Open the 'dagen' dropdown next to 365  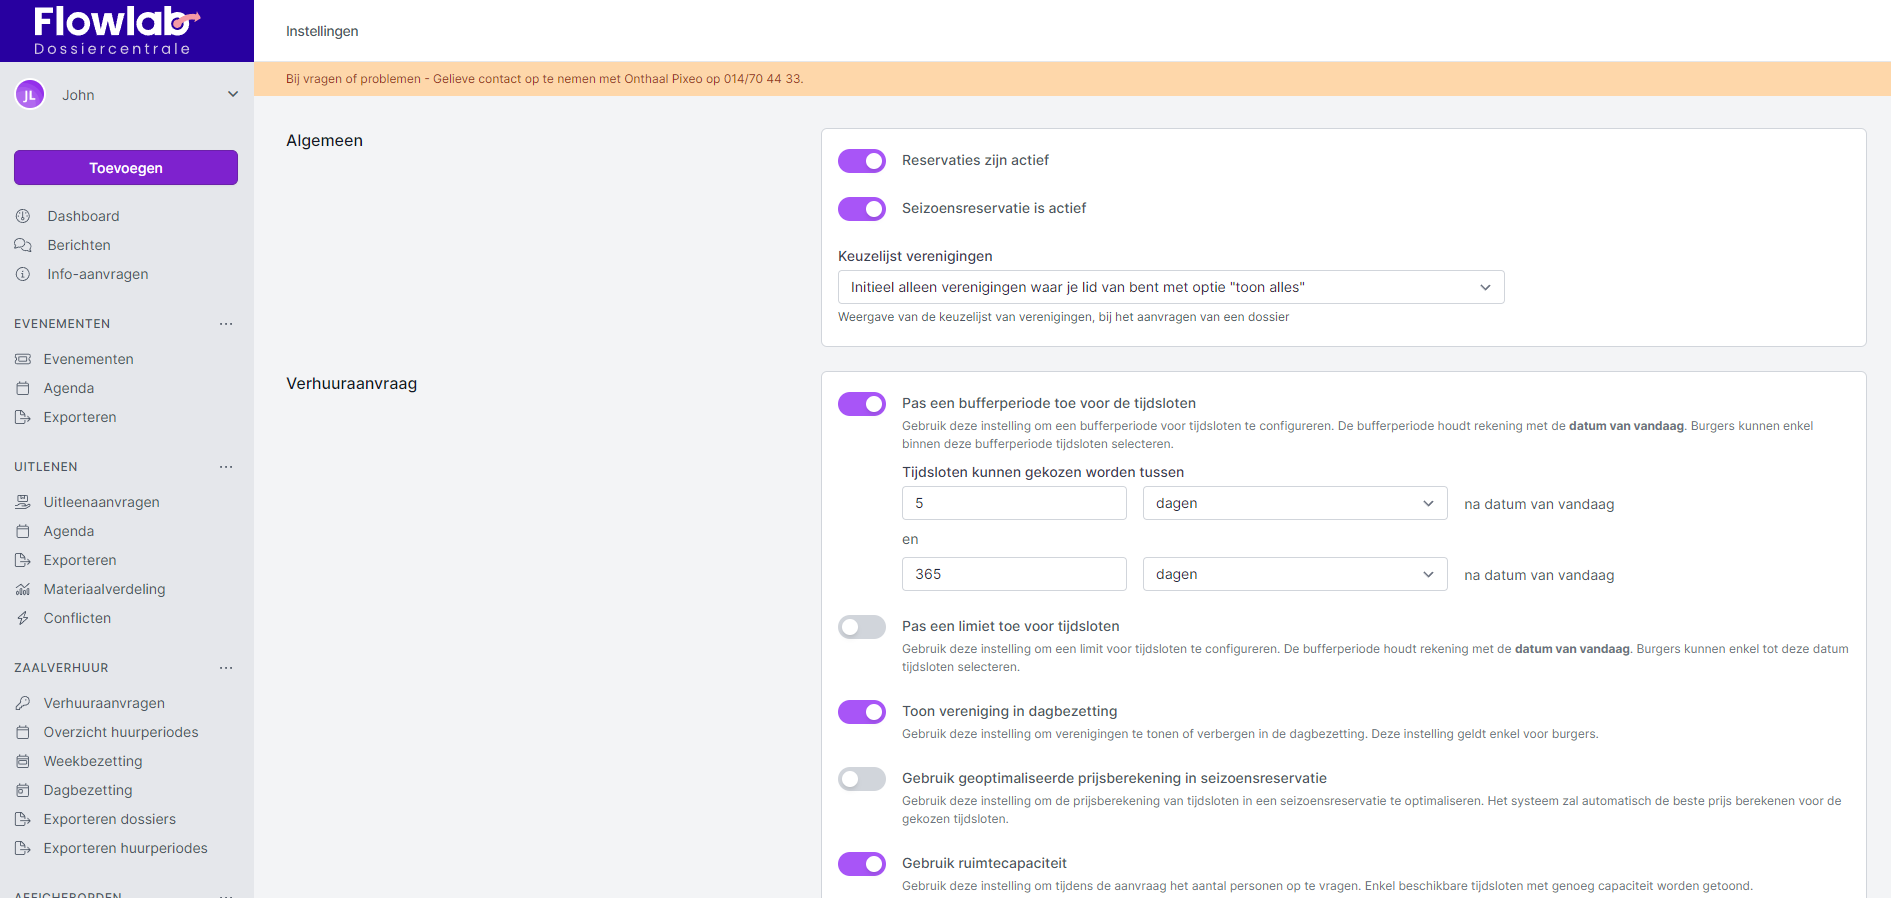[x=1294, y=574]
